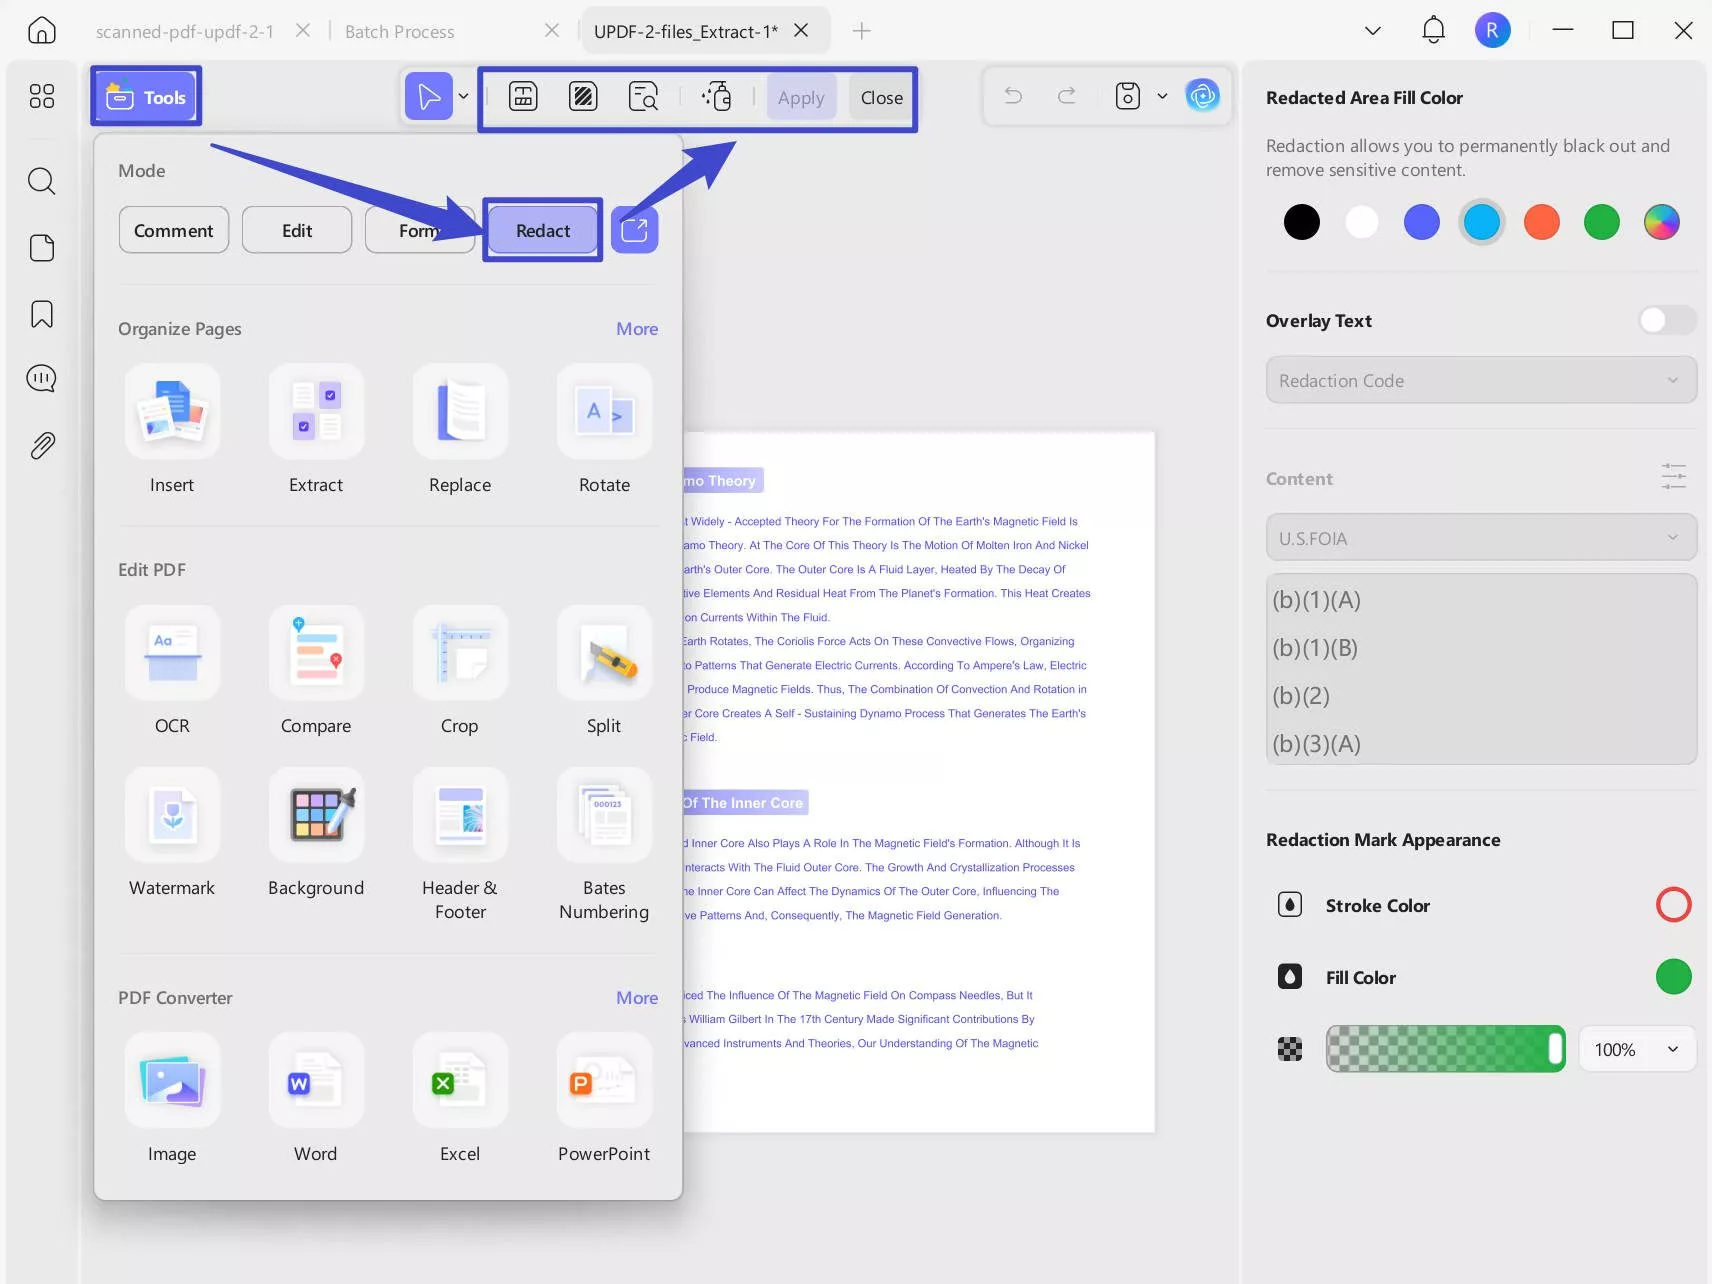Toggle the Overlay Text switch

(x=1666, y=320)
